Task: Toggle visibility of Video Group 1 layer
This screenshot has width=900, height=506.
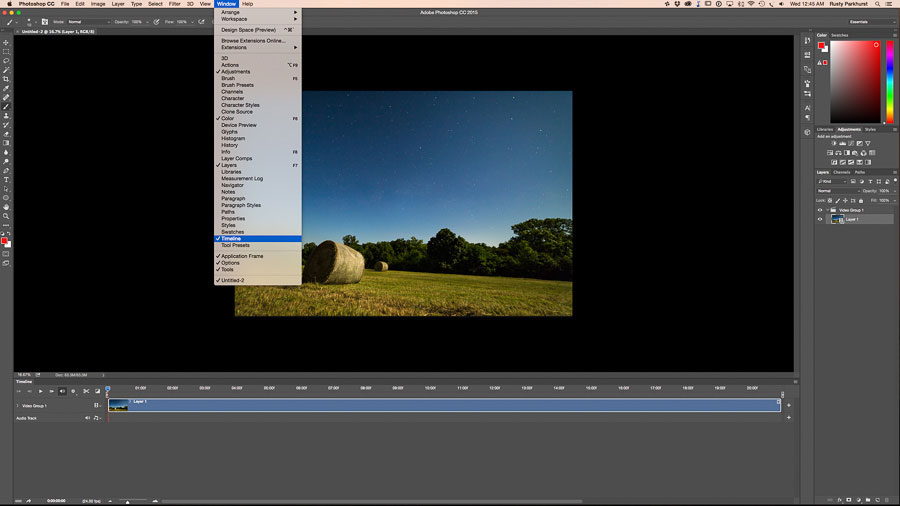Action: click(x=820, y=210)
